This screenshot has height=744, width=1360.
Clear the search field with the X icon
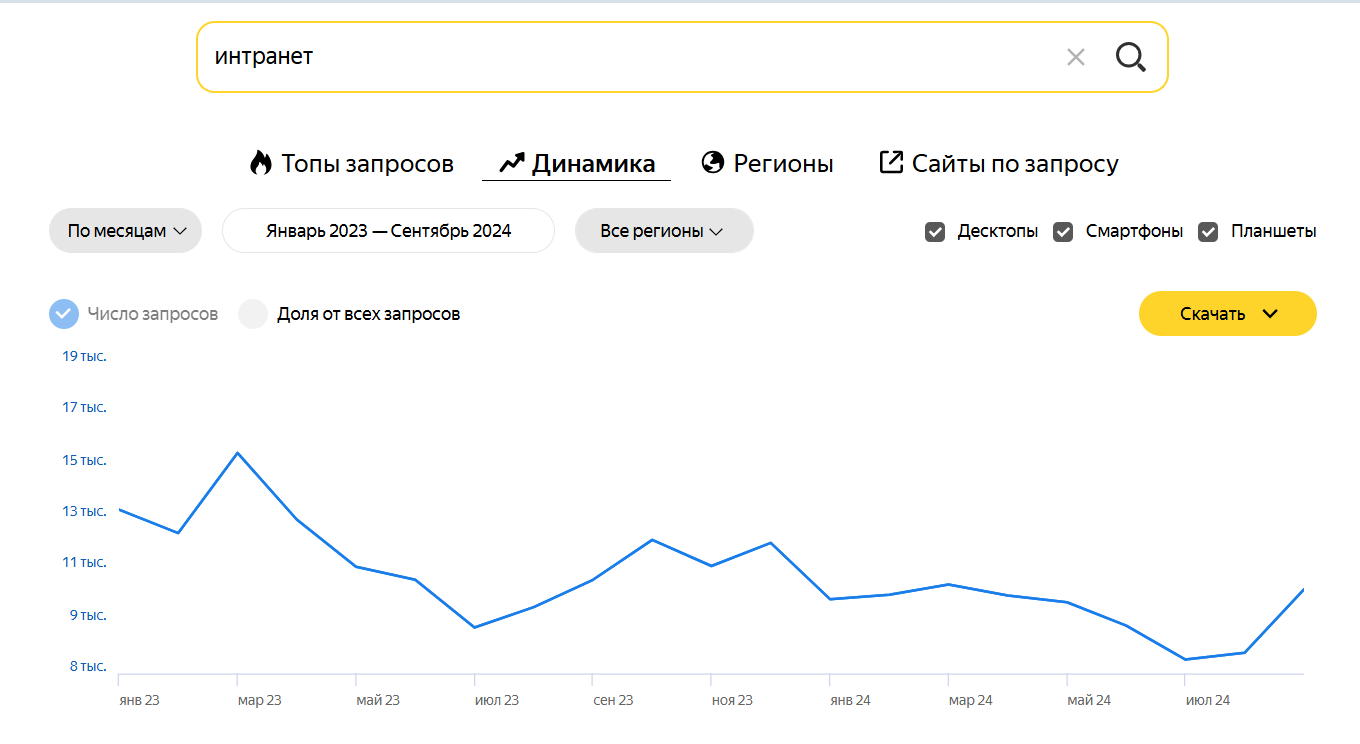coord(1076,57)
